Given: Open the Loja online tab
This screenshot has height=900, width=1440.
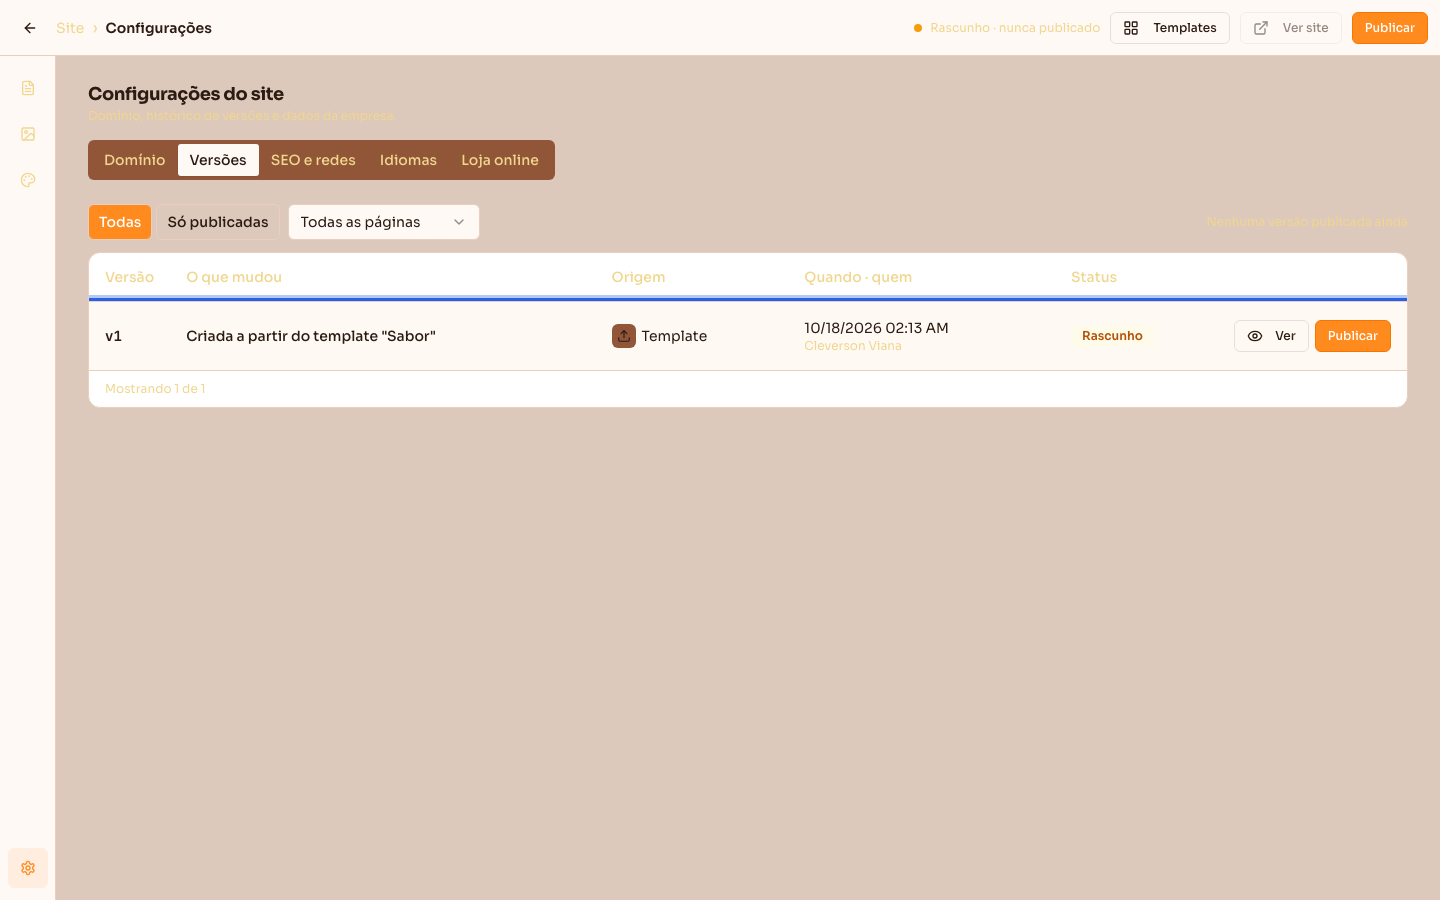Looking at the screenshot, I should (500, 160).
